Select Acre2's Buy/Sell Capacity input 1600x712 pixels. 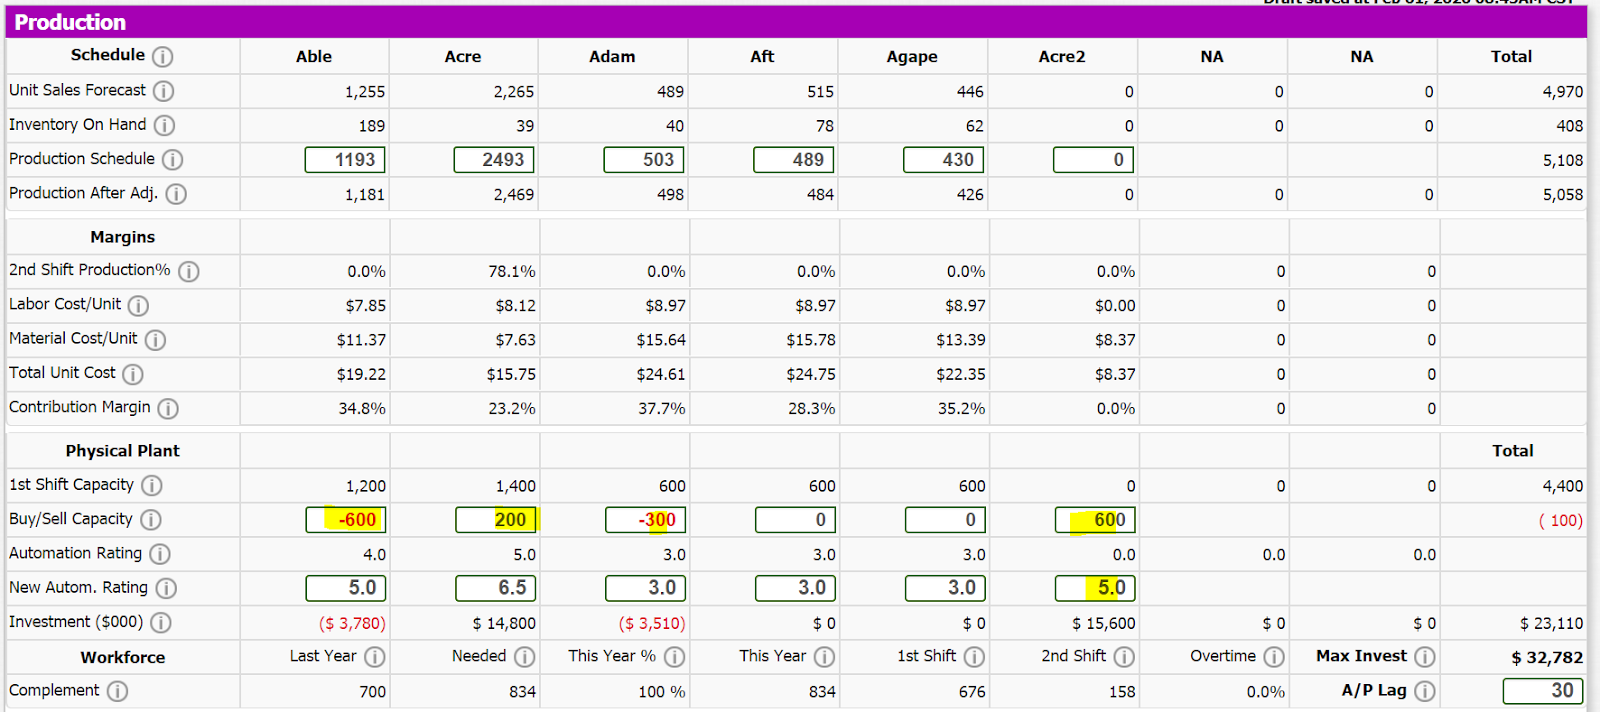tap(1095, 520)
